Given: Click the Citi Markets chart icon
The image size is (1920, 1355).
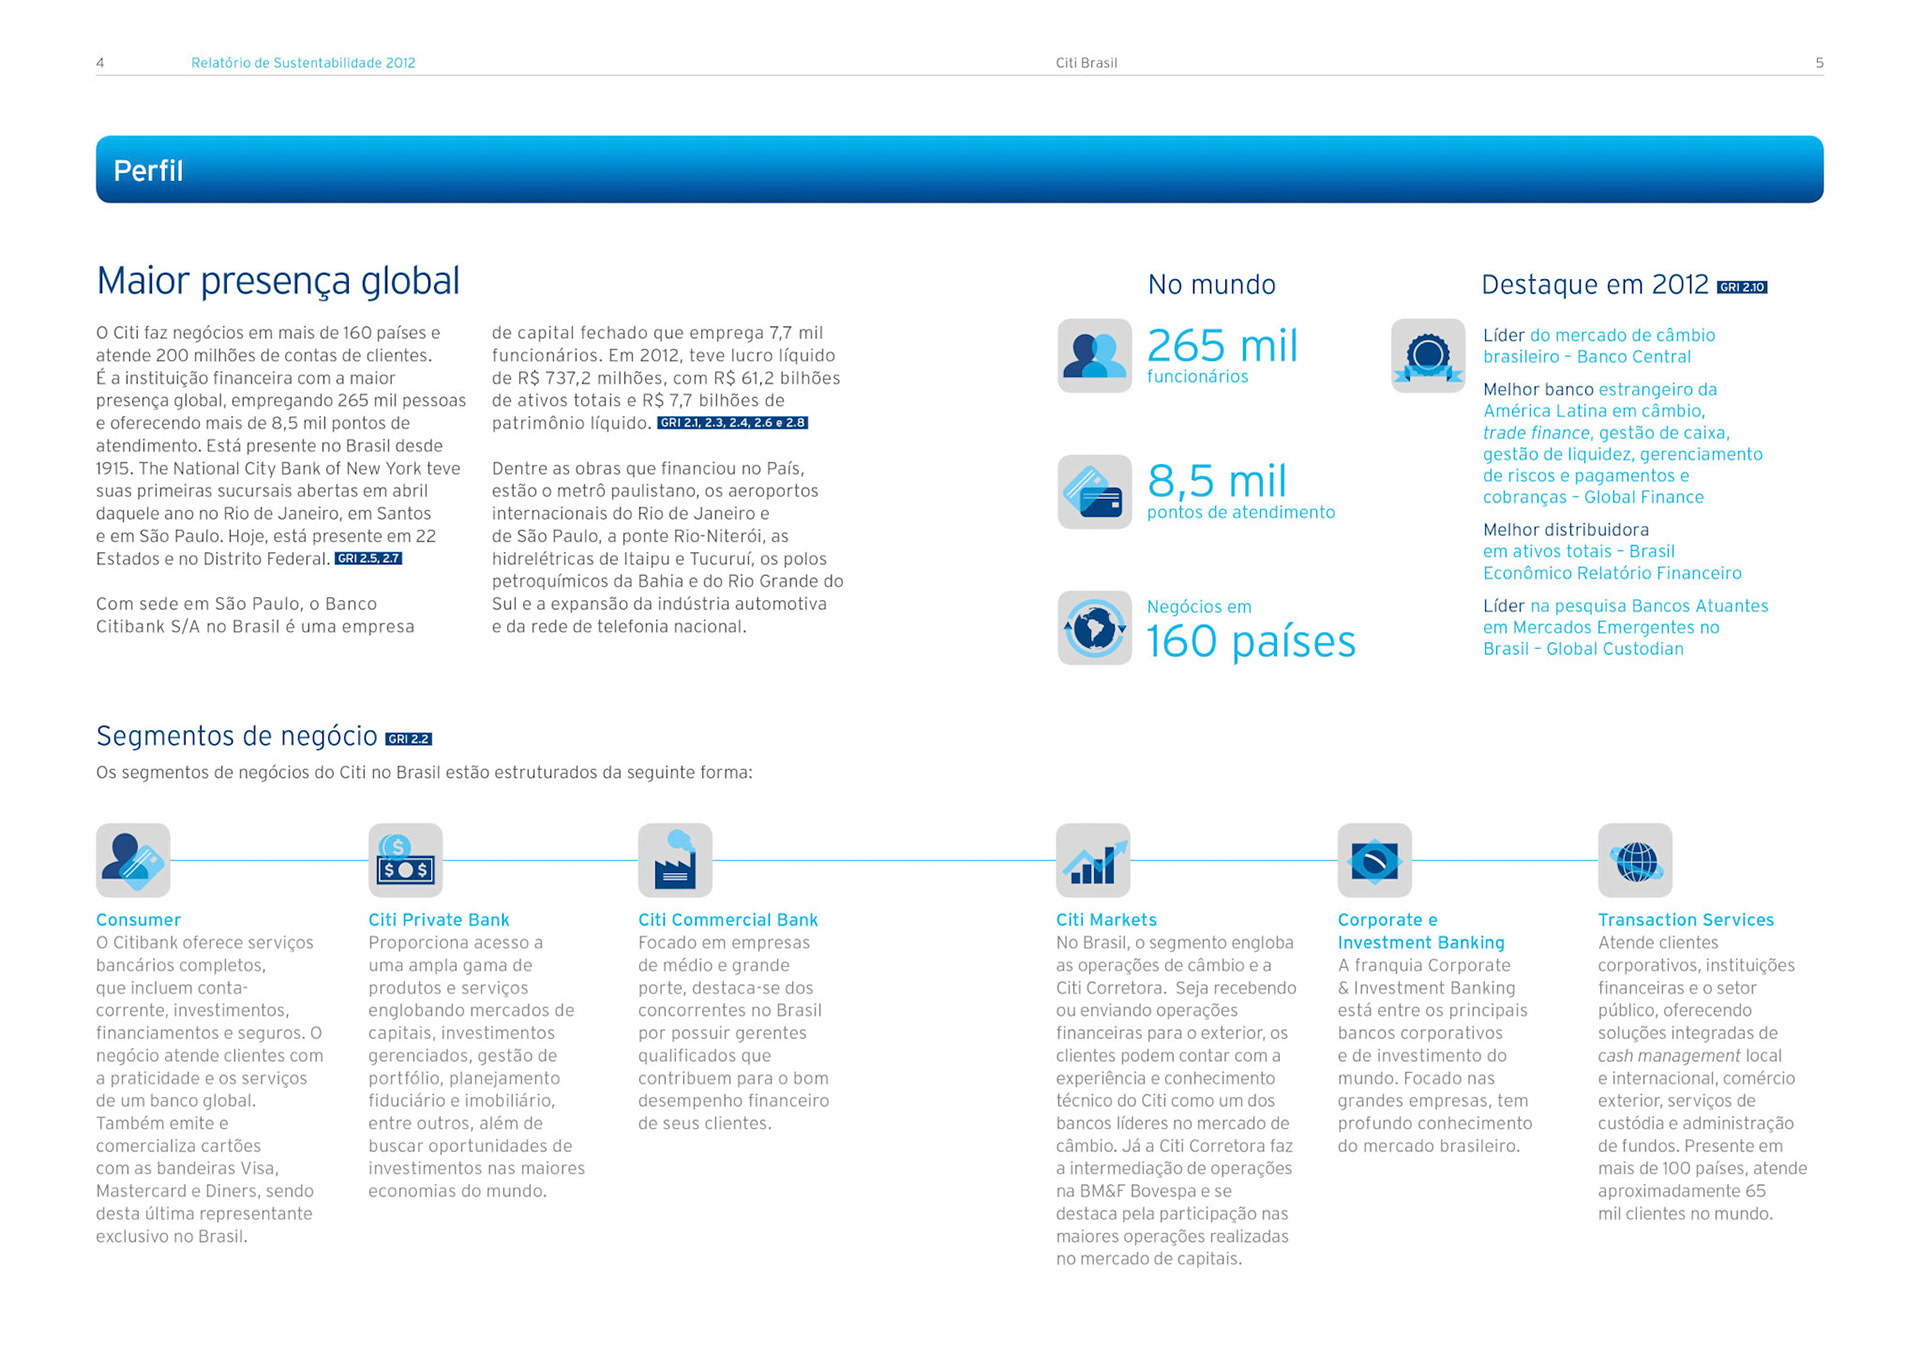Looking at the screenshot, I should 1093,860.
